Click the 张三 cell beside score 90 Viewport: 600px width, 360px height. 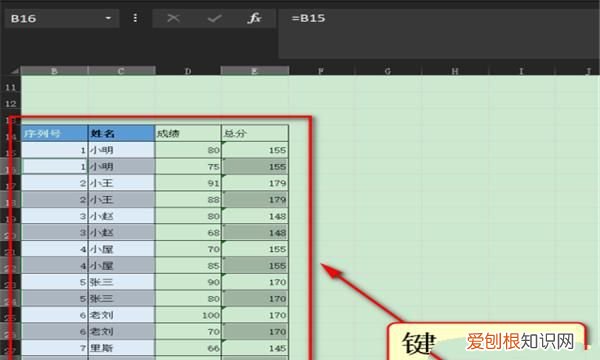[121, 282]
